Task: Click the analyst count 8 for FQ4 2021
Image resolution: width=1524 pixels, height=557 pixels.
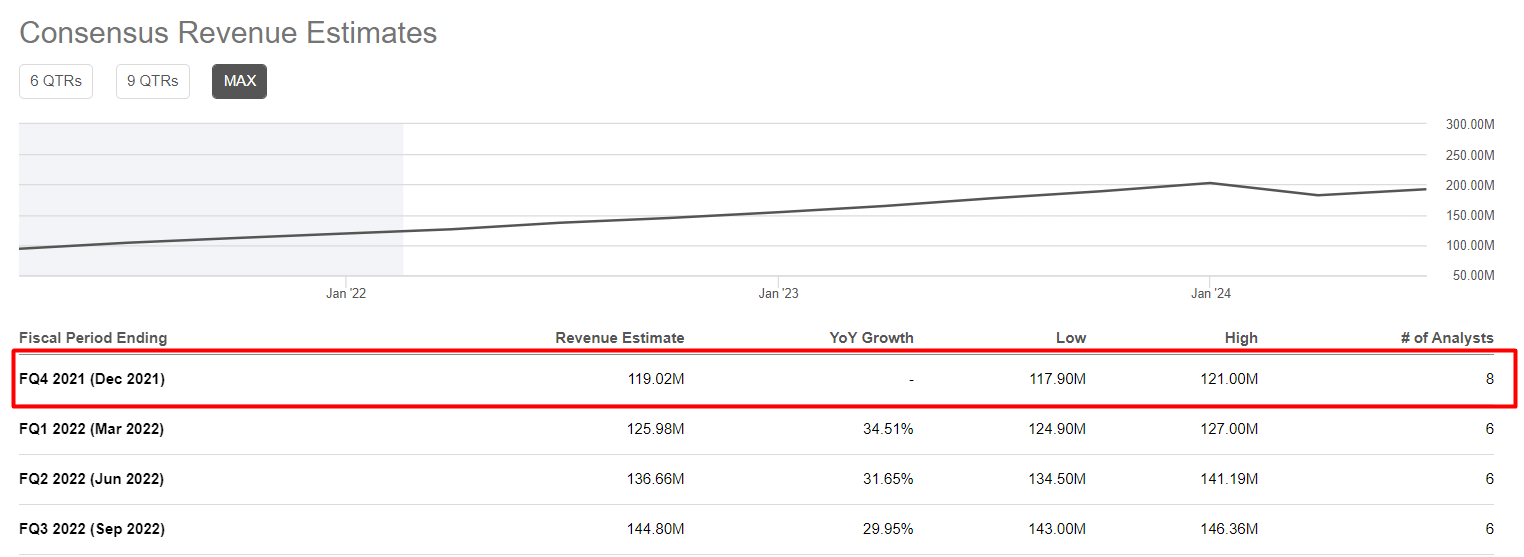Action: click(1489, 379)
